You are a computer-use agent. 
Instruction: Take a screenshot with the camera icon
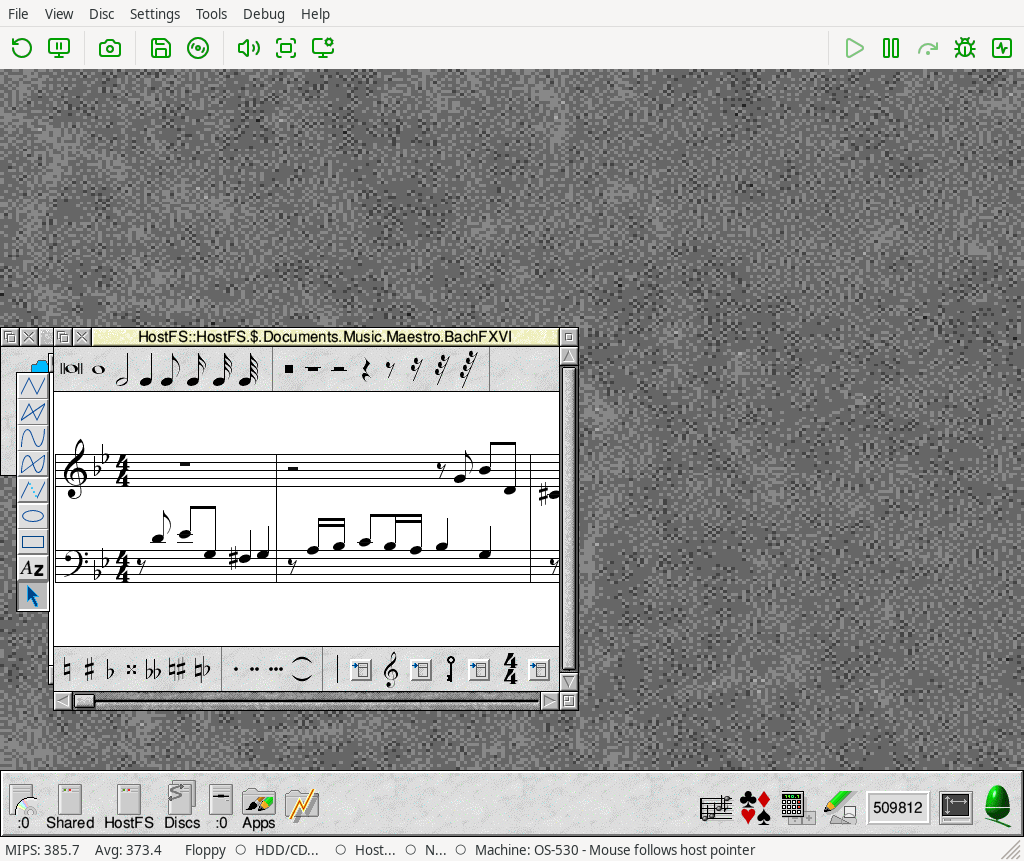[x=110, y=48]
